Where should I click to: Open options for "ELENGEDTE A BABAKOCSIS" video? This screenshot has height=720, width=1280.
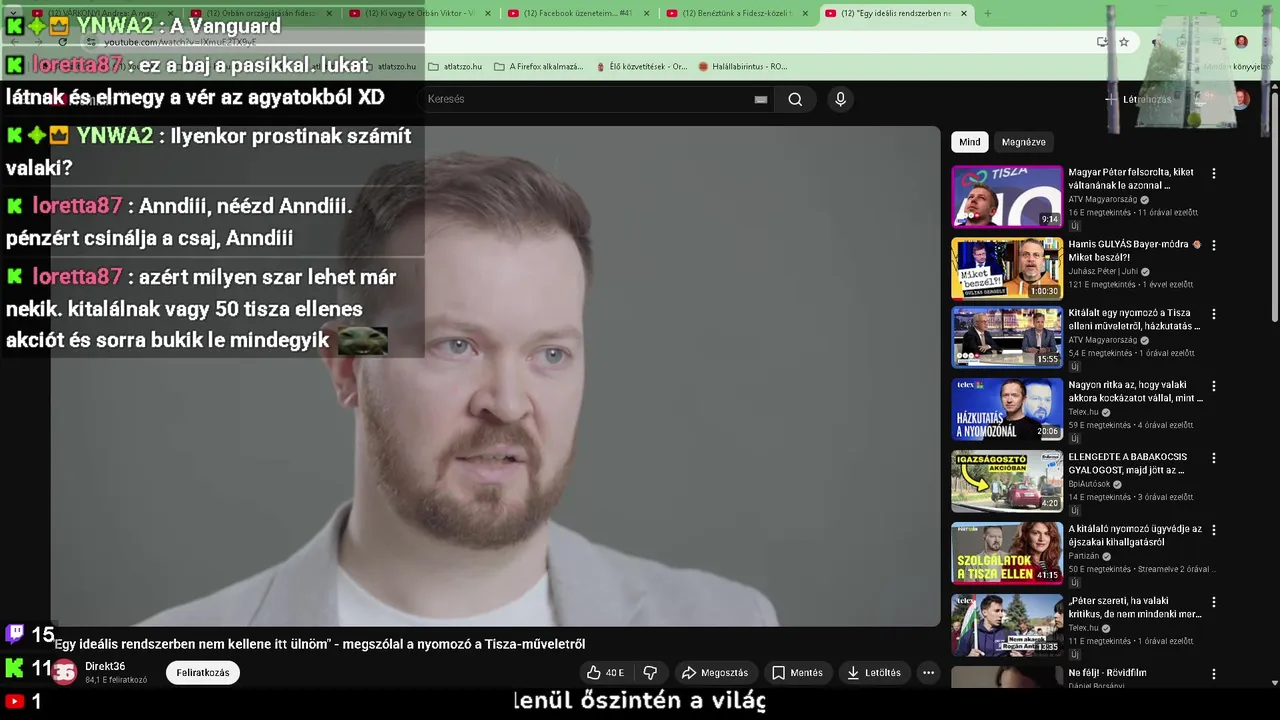[x=1214, y=458]
